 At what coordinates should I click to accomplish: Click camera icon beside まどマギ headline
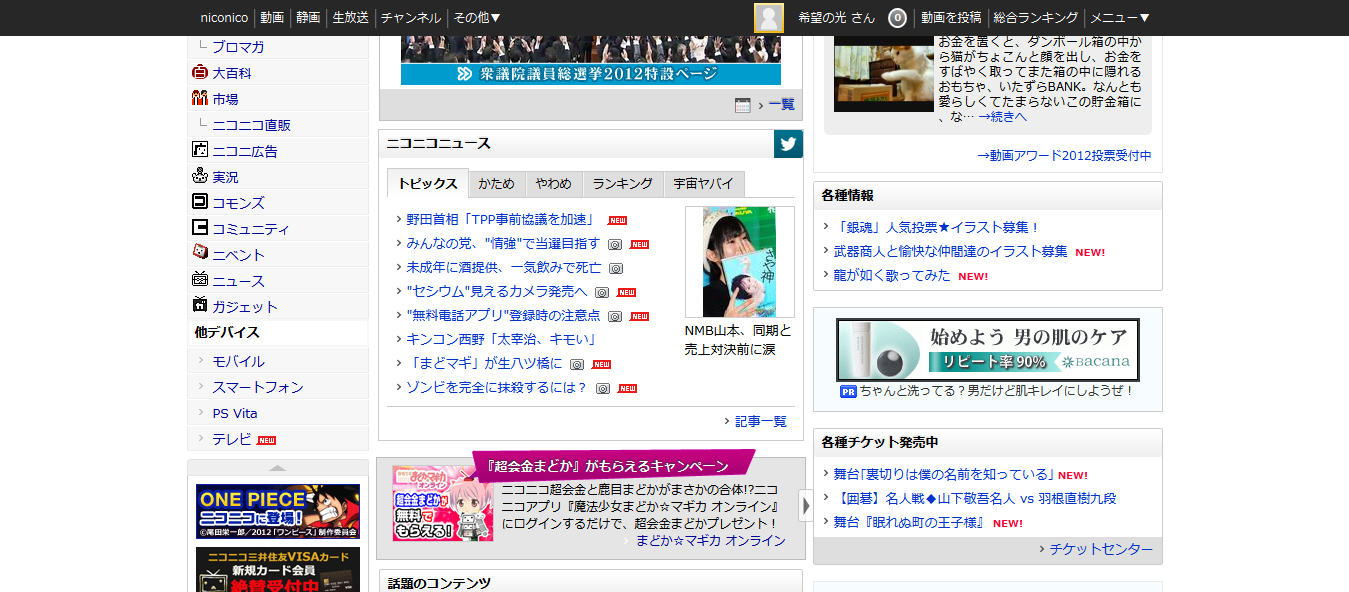[x=577, y=364]
